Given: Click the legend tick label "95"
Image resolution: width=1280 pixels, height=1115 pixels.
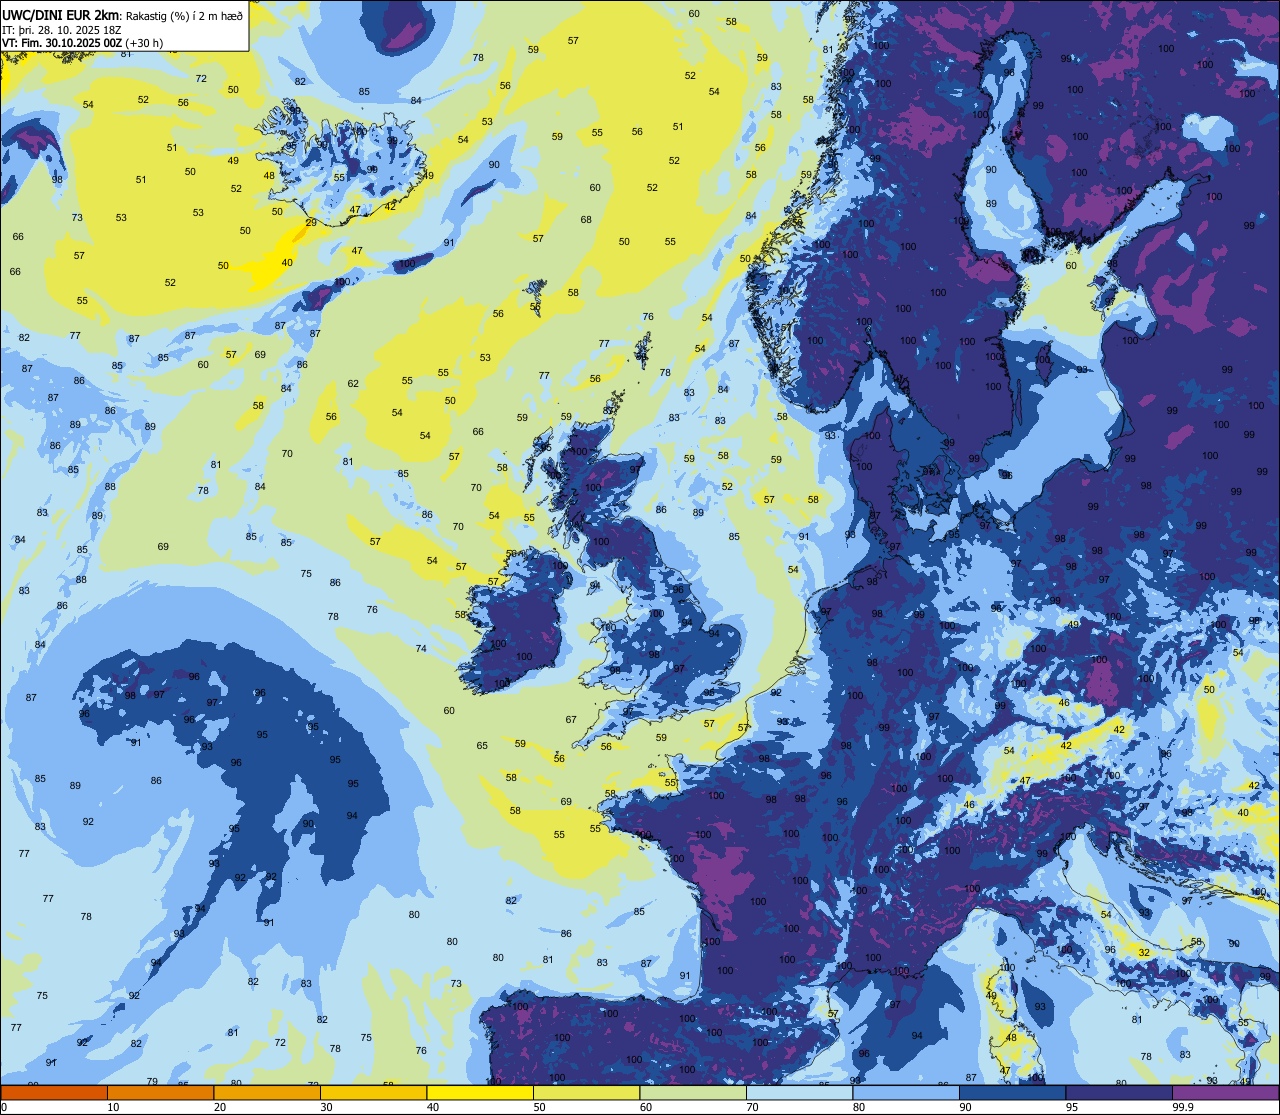Looking at the screenshot, I should (1072, 1107).
